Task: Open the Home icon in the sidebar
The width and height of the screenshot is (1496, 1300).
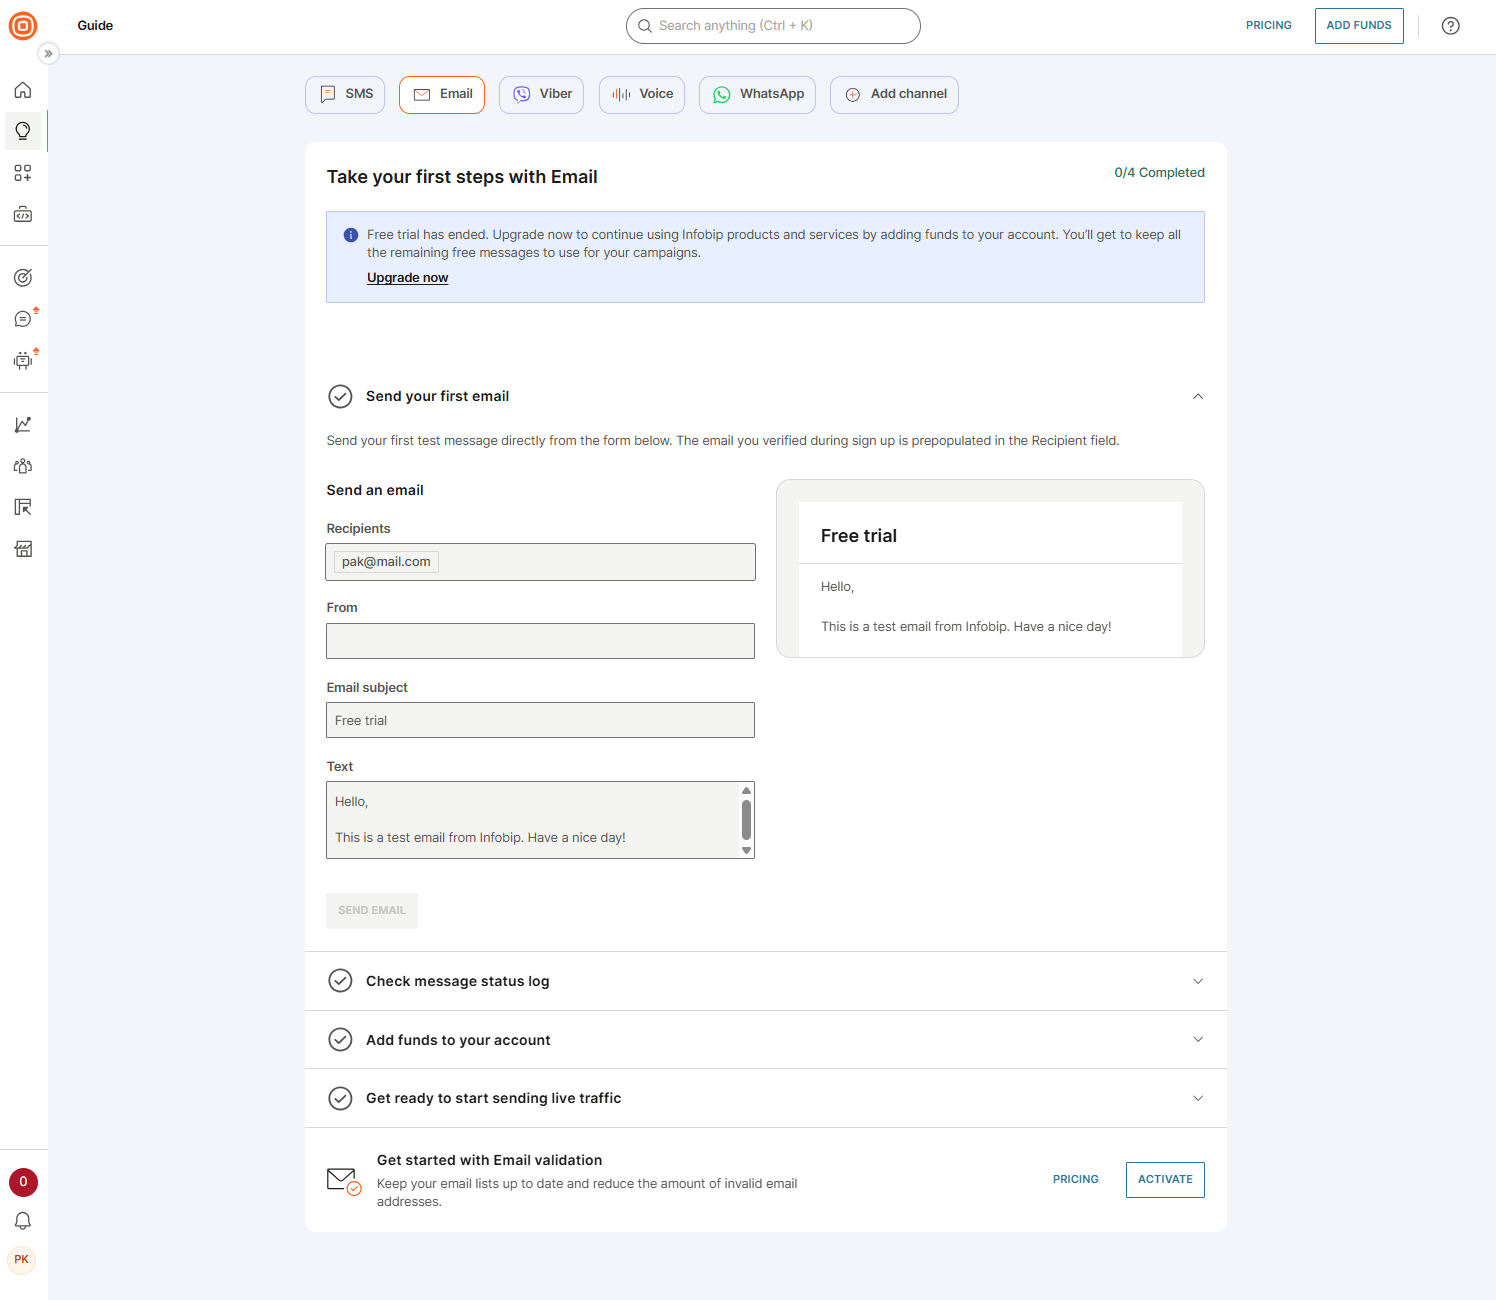Action: point(23,89)
